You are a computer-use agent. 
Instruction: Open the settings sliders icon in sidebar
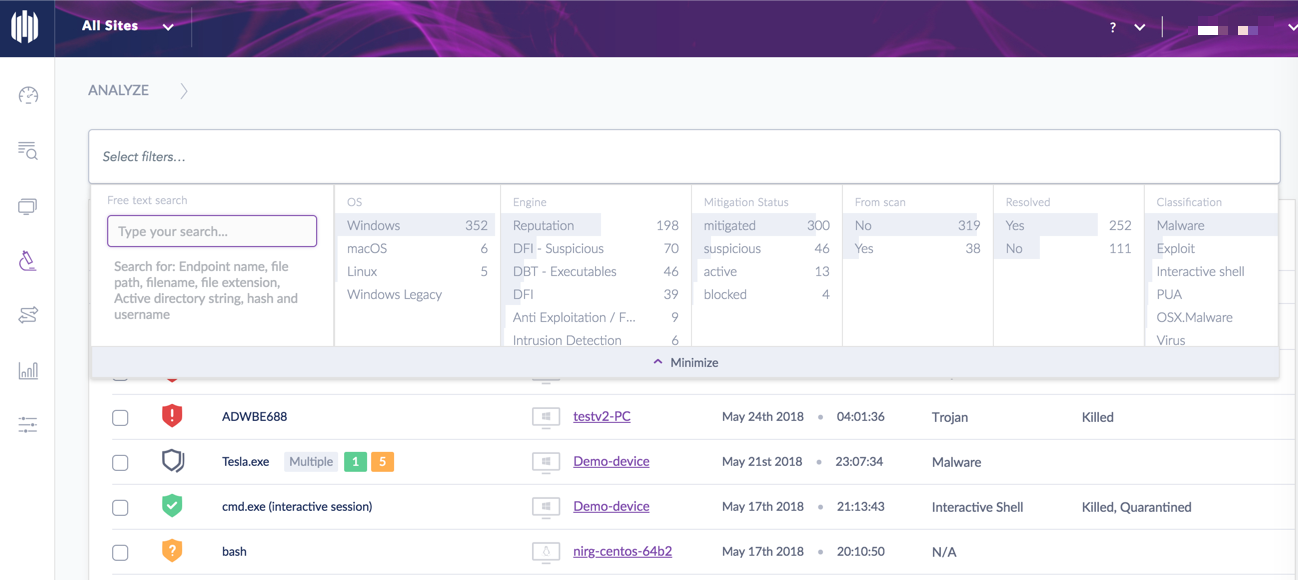click(x=28, y=425)
